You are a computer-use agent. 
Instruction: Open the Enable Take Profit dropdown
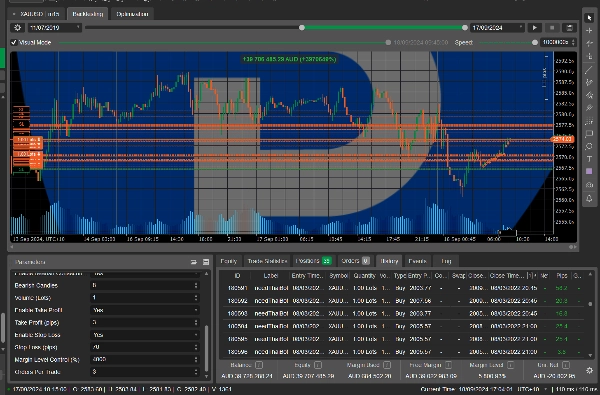(x=145, y=310)
